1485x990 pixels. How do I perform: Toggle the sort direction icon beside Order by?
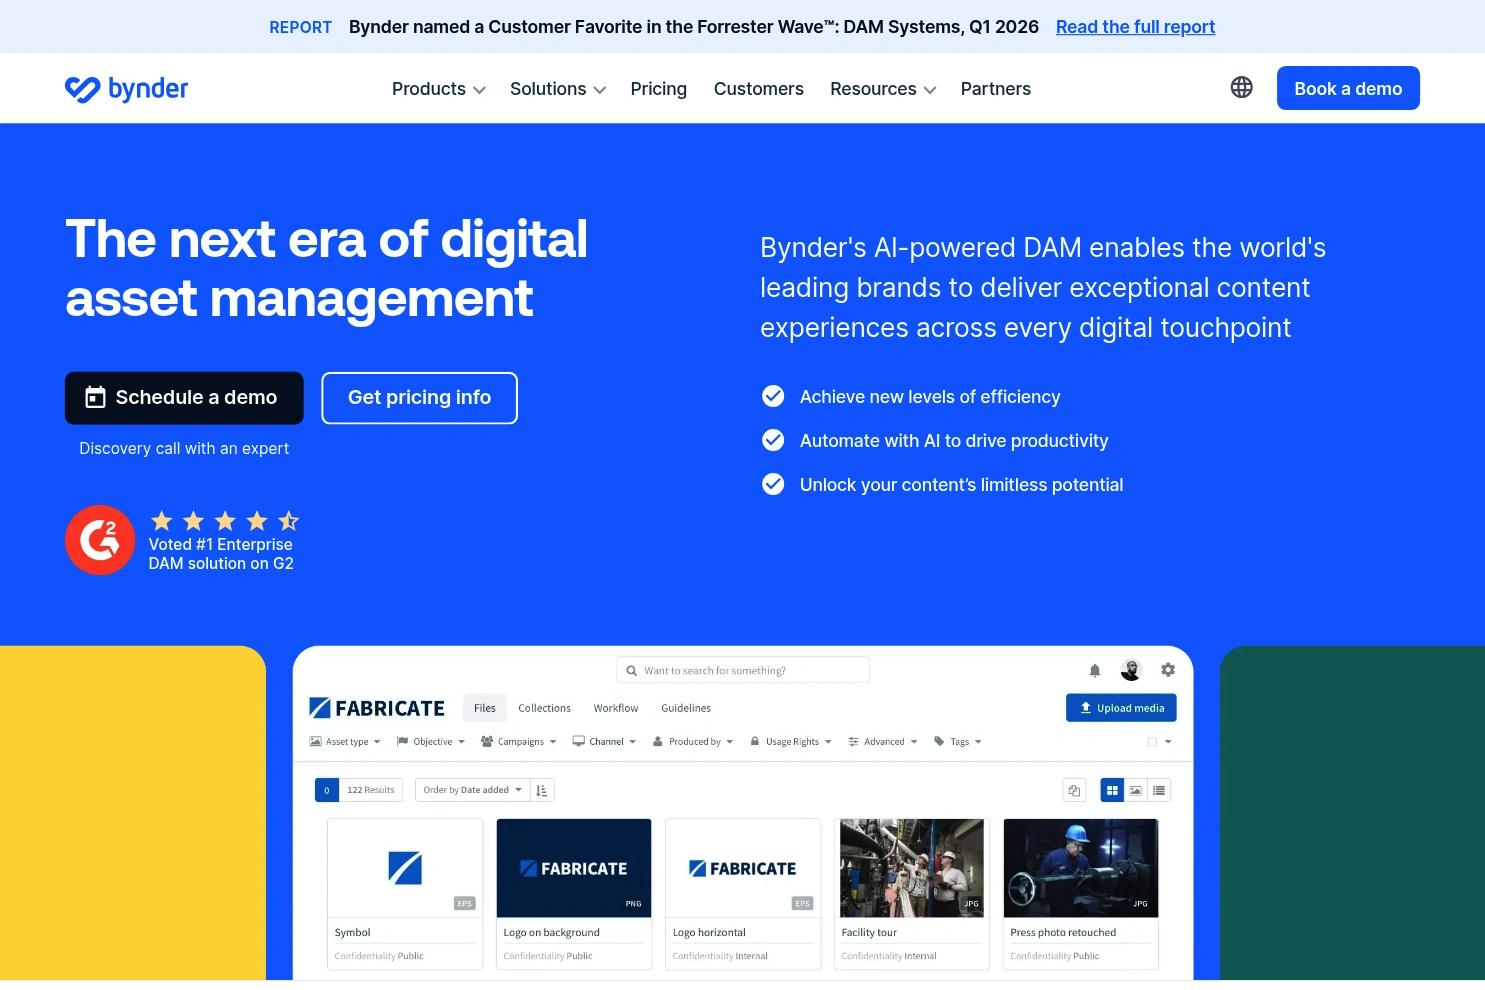(542, 790)
